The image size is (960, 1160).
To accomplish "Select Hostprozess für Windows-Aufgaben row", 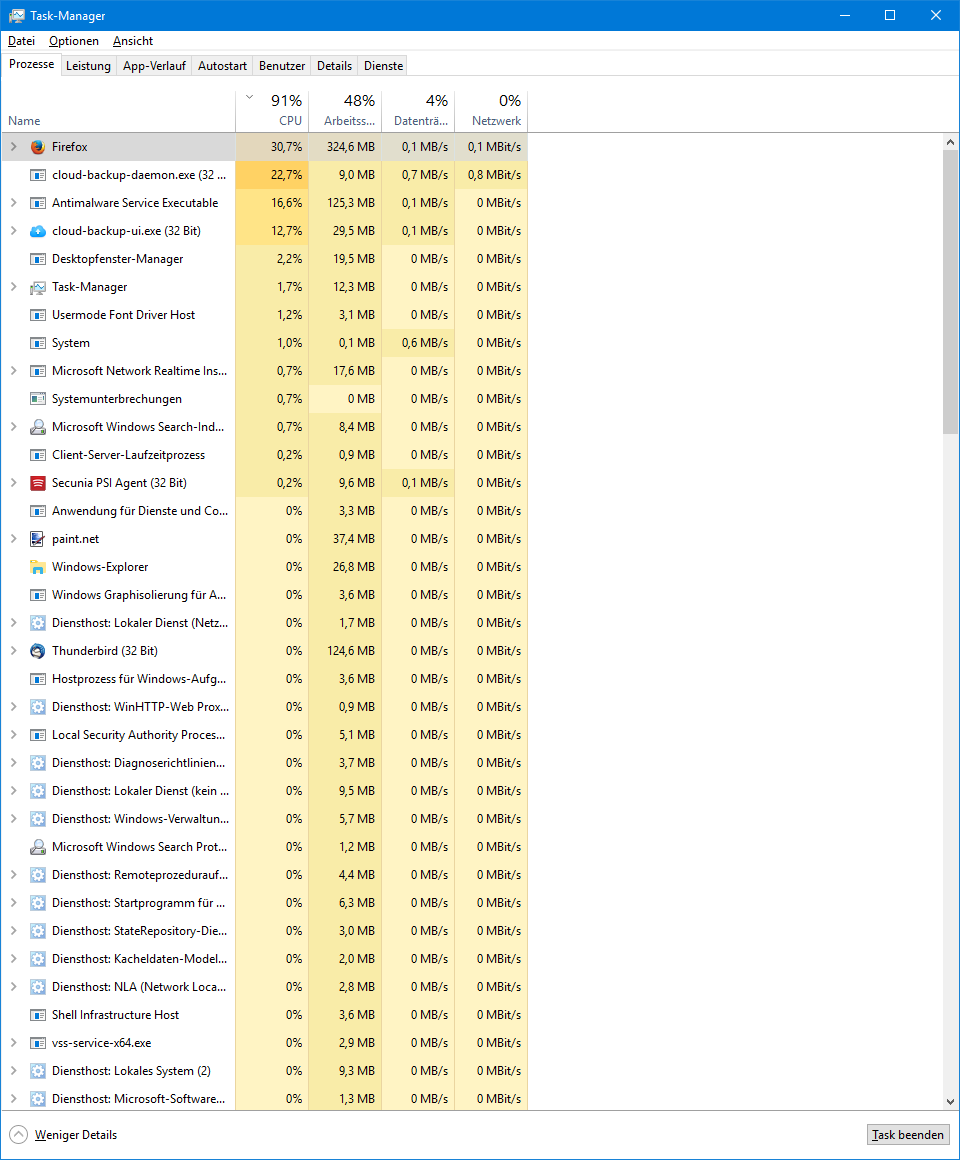I will [x=265, y=679].
